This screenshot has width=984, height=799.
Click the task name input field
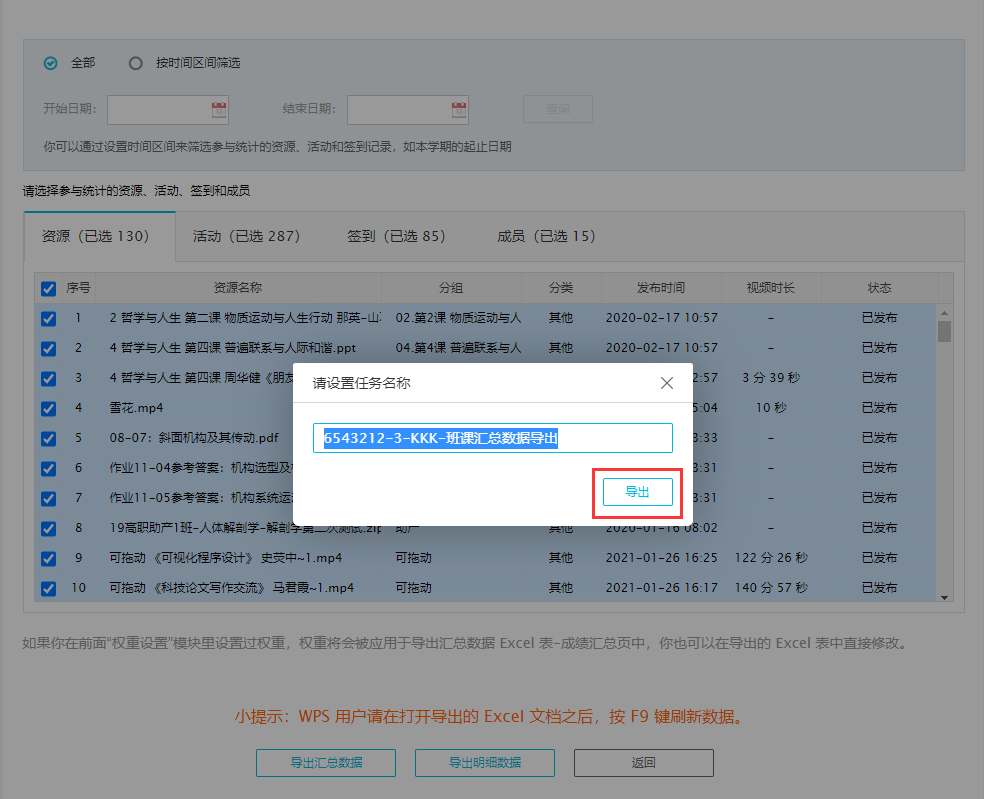pos(495,437)
